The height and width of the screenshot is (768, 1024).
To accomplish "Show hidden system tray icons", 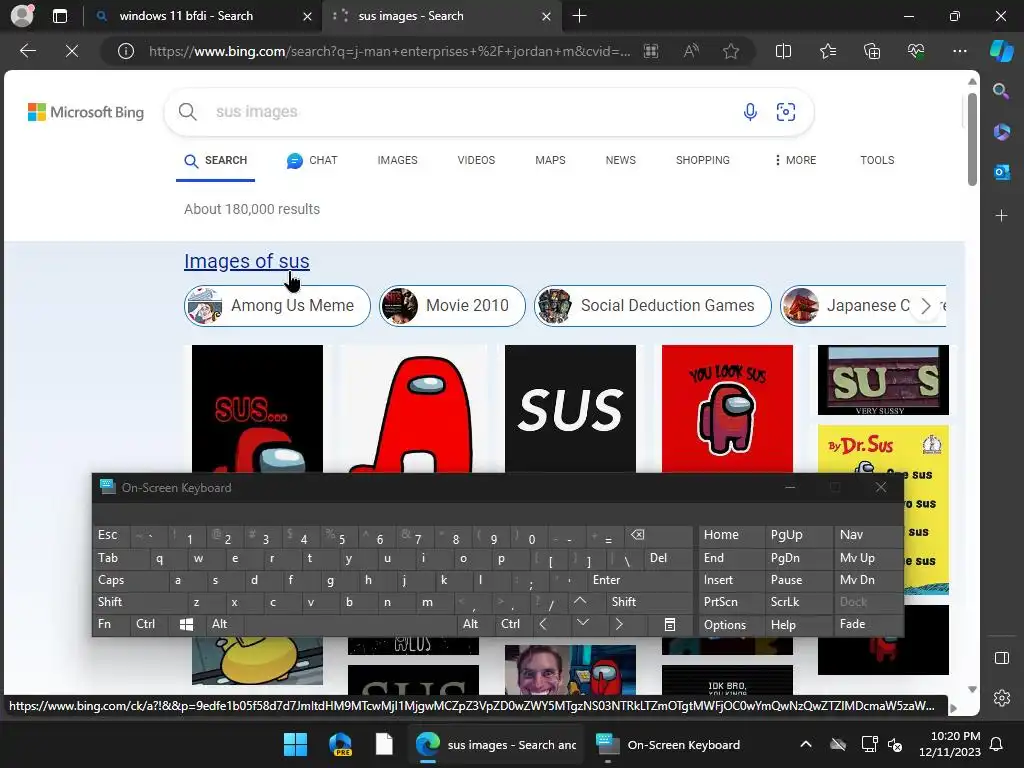I will 806,744.
